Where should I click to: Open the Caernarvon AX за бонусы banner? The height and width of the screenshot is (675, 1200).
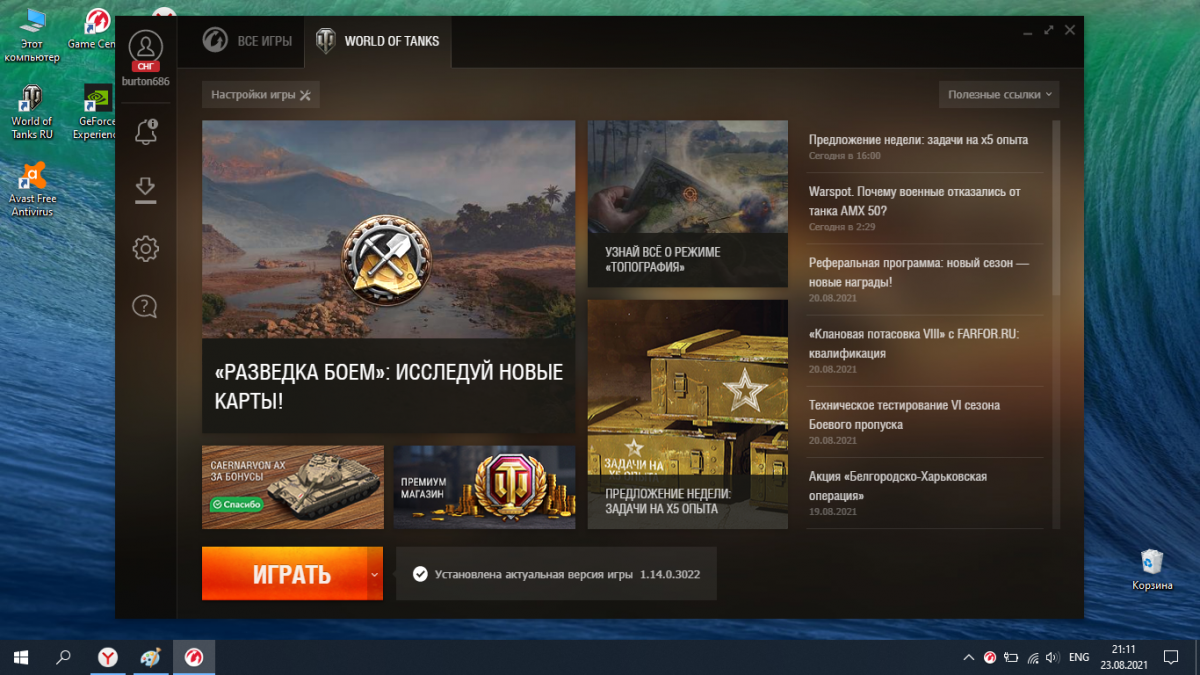(x=293, y=487)
